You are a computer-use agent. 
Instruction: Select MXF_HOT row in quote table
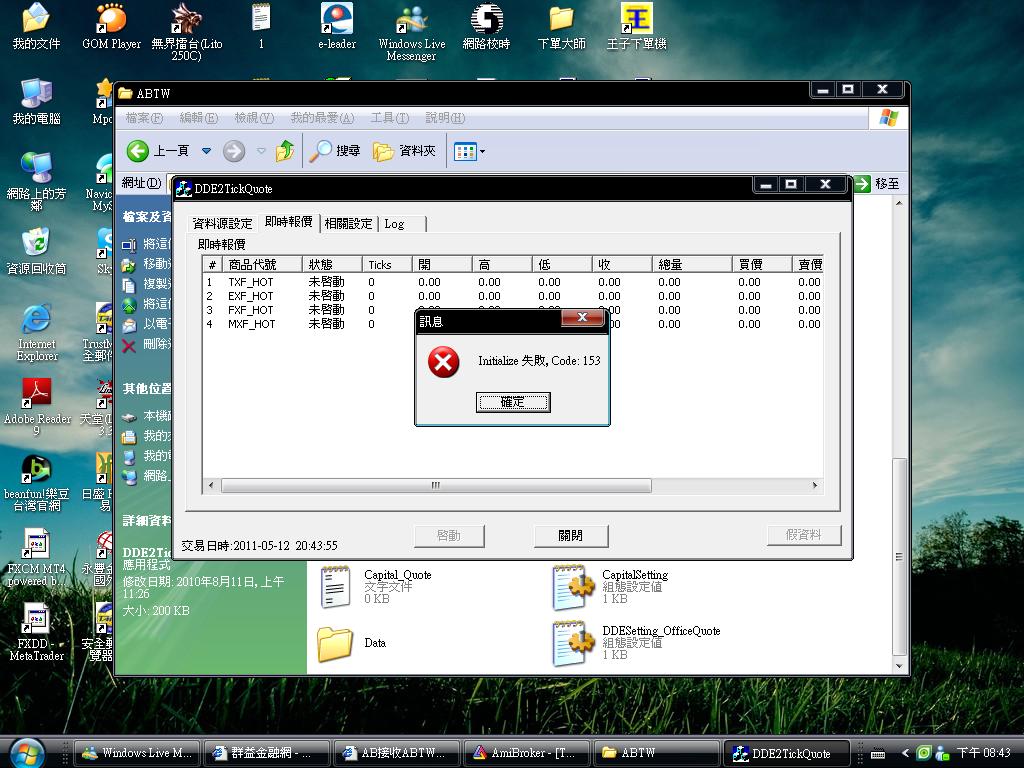pos(513,324)
